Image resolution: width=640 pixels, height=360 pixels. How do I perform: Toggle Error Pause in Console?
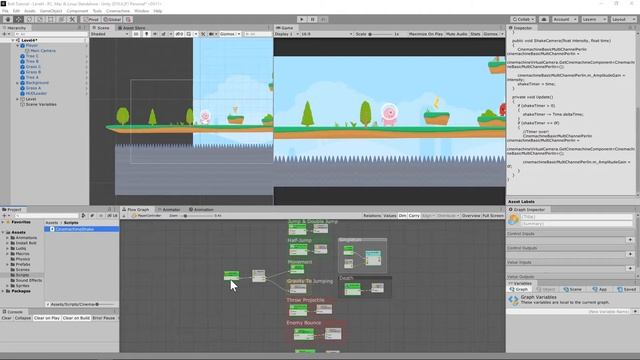[x=104, y=318]
